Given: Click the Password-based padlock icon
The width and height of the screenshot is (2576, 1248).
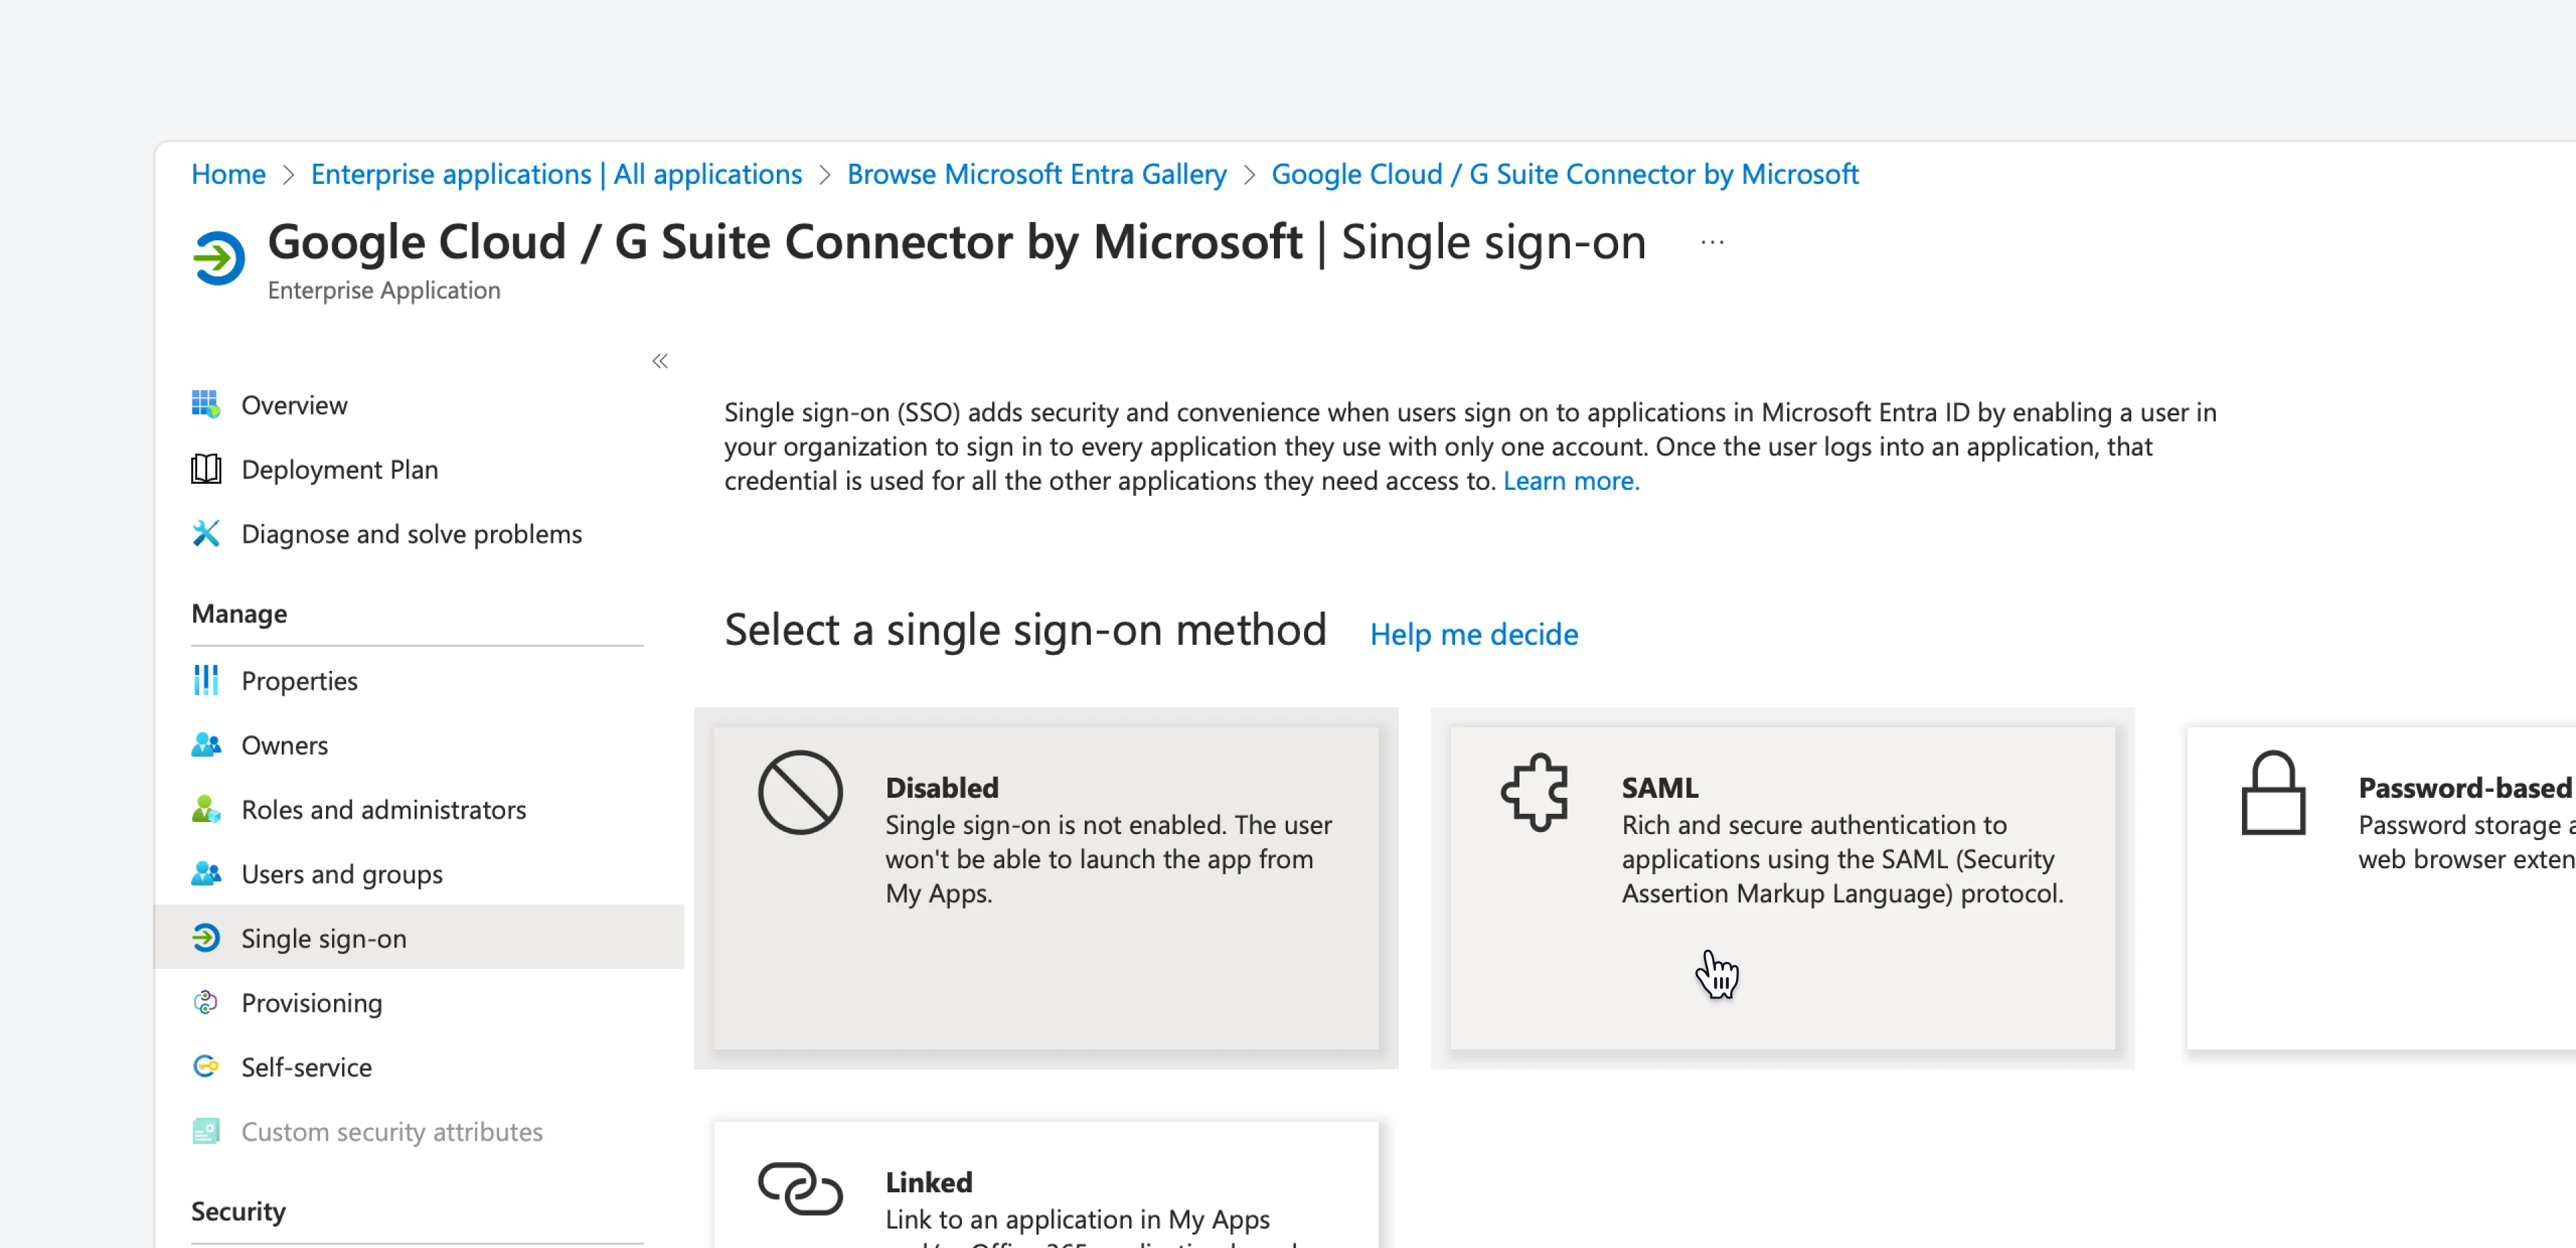Looking at the screenshot, I should tap(2273, 792).
